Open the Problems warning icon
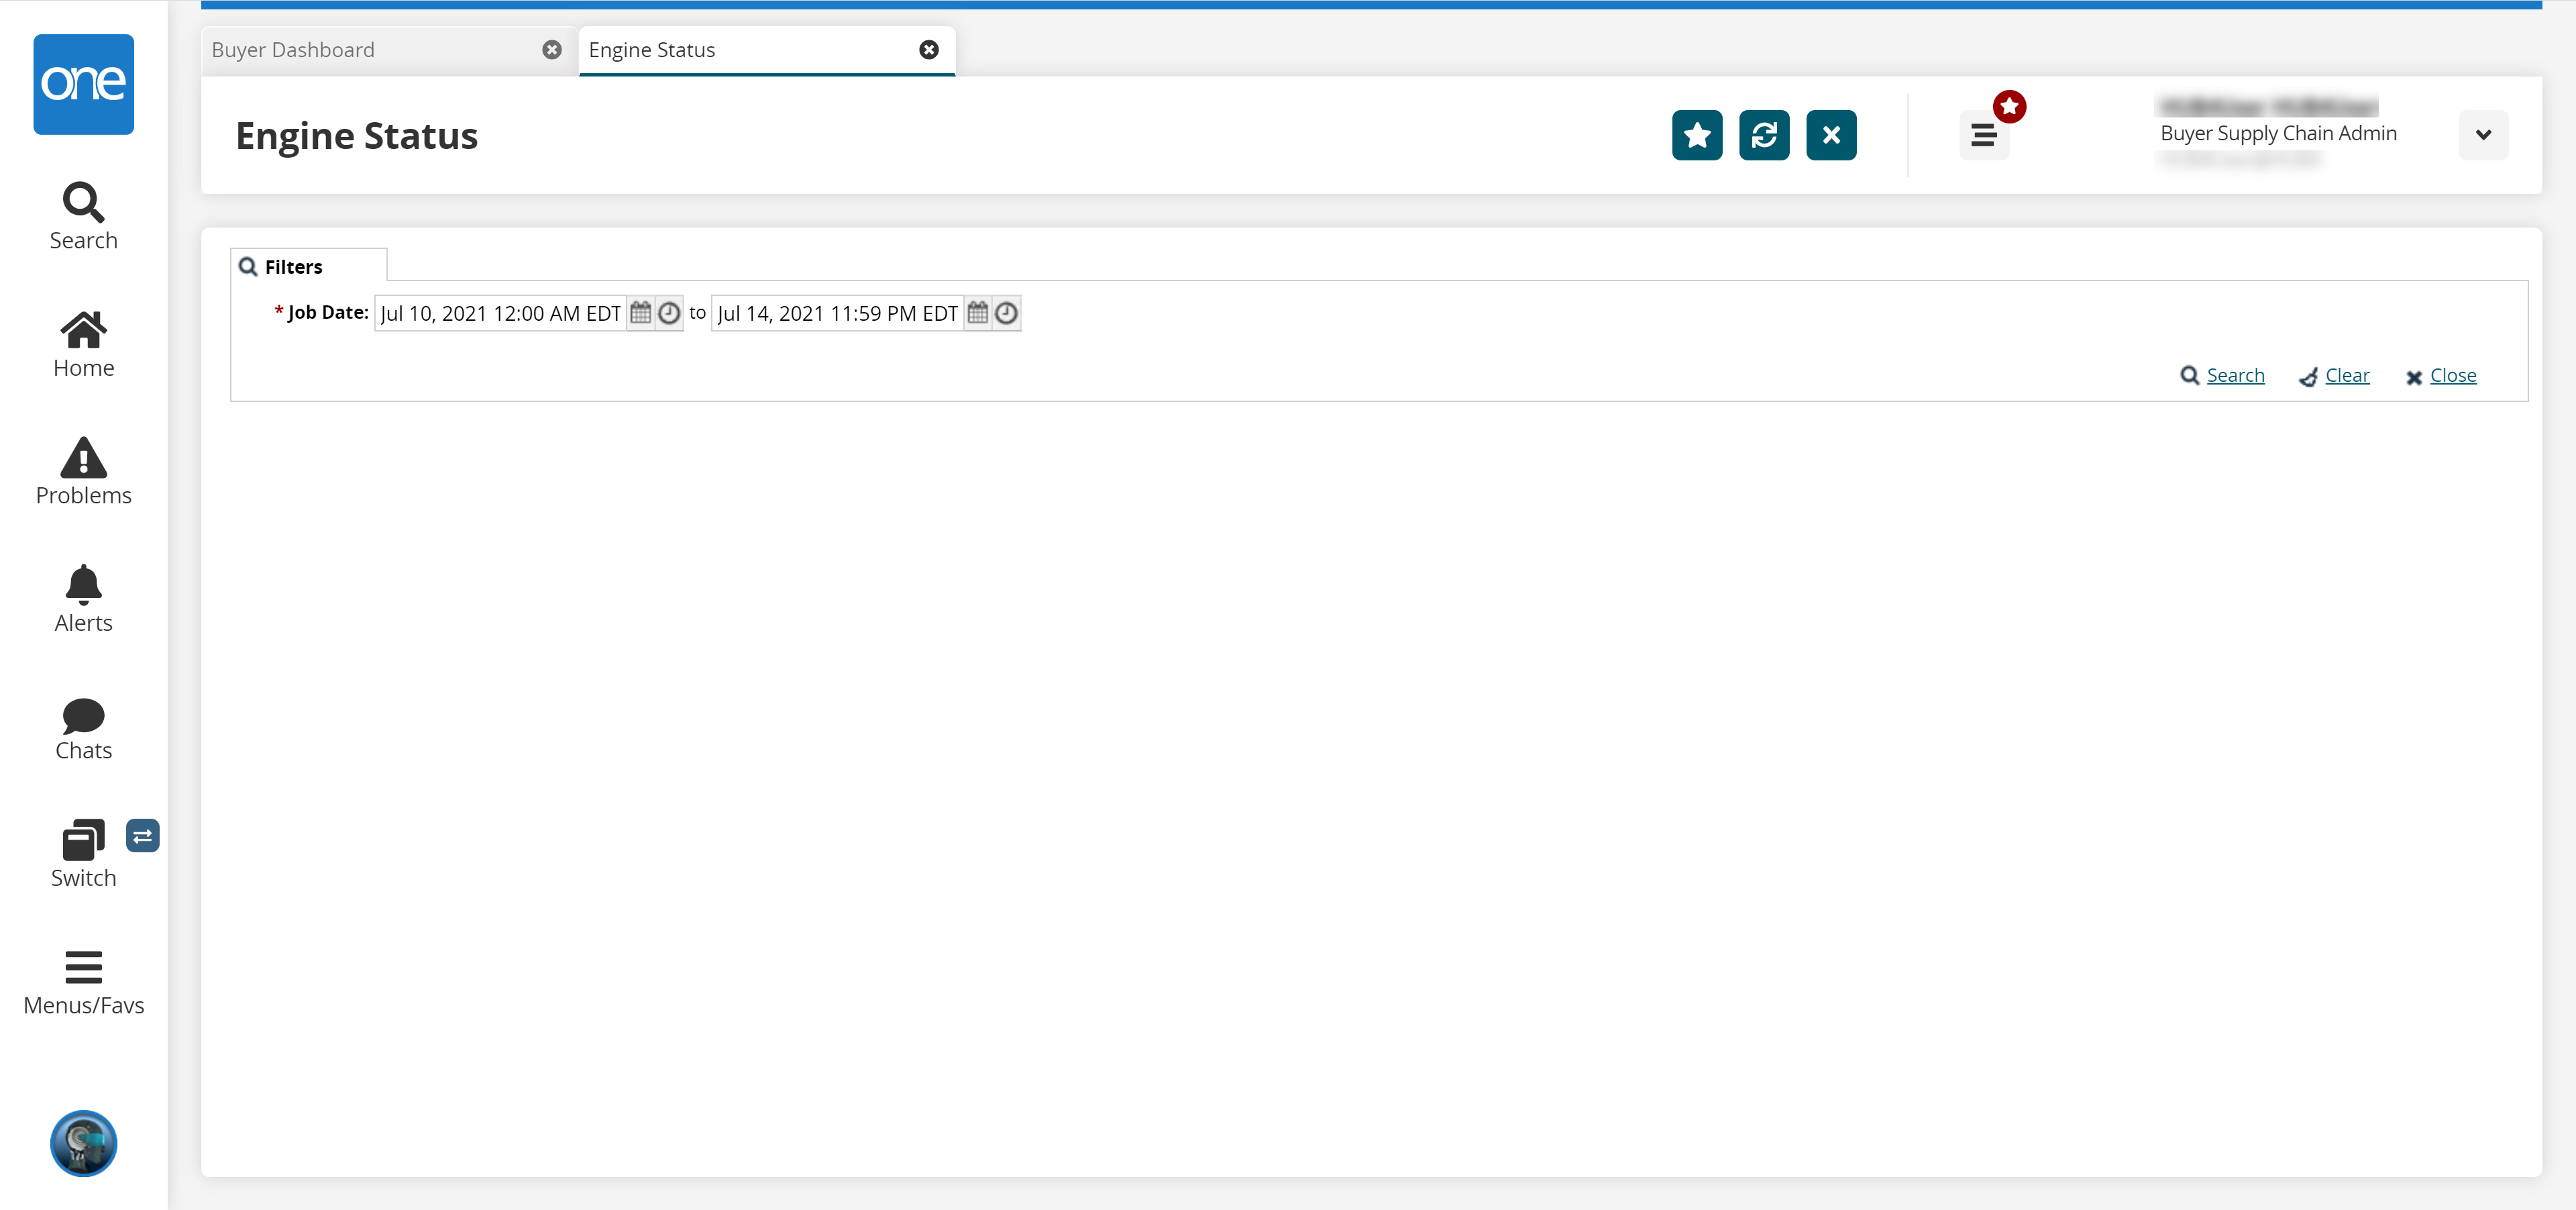 click(83, 470)
